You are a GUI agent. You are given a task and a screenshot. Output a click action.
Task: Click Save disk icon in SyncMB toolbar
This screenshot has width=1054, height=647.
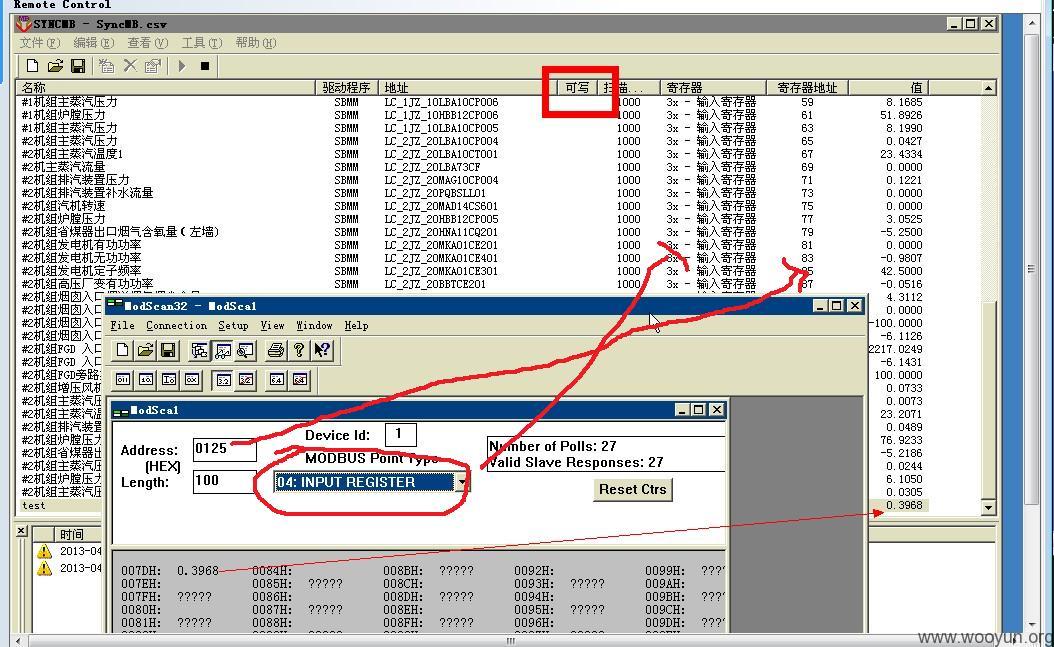tap(78, 66)
